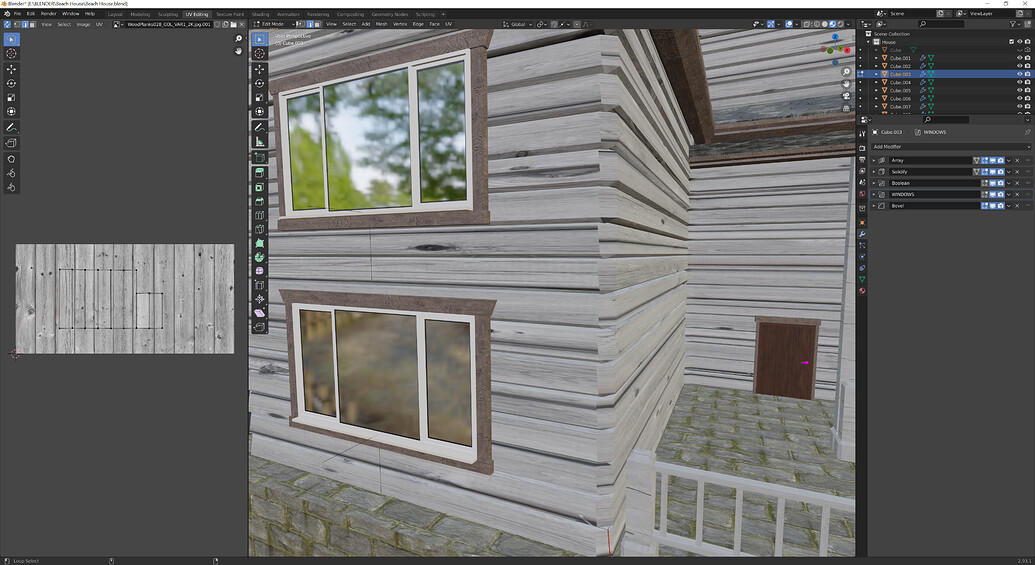Expand Cube.005 in the outliner

coord(877,90)
